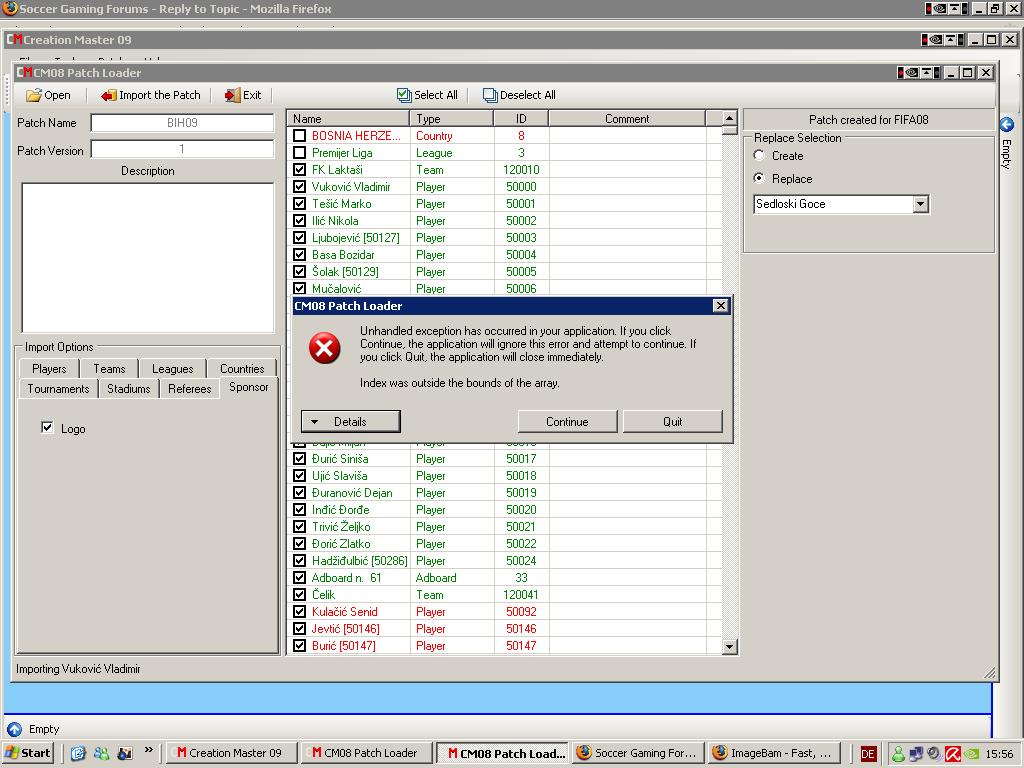
Task: Click the green NVIDIA tray icon
Action: click(x=972, y=754)
